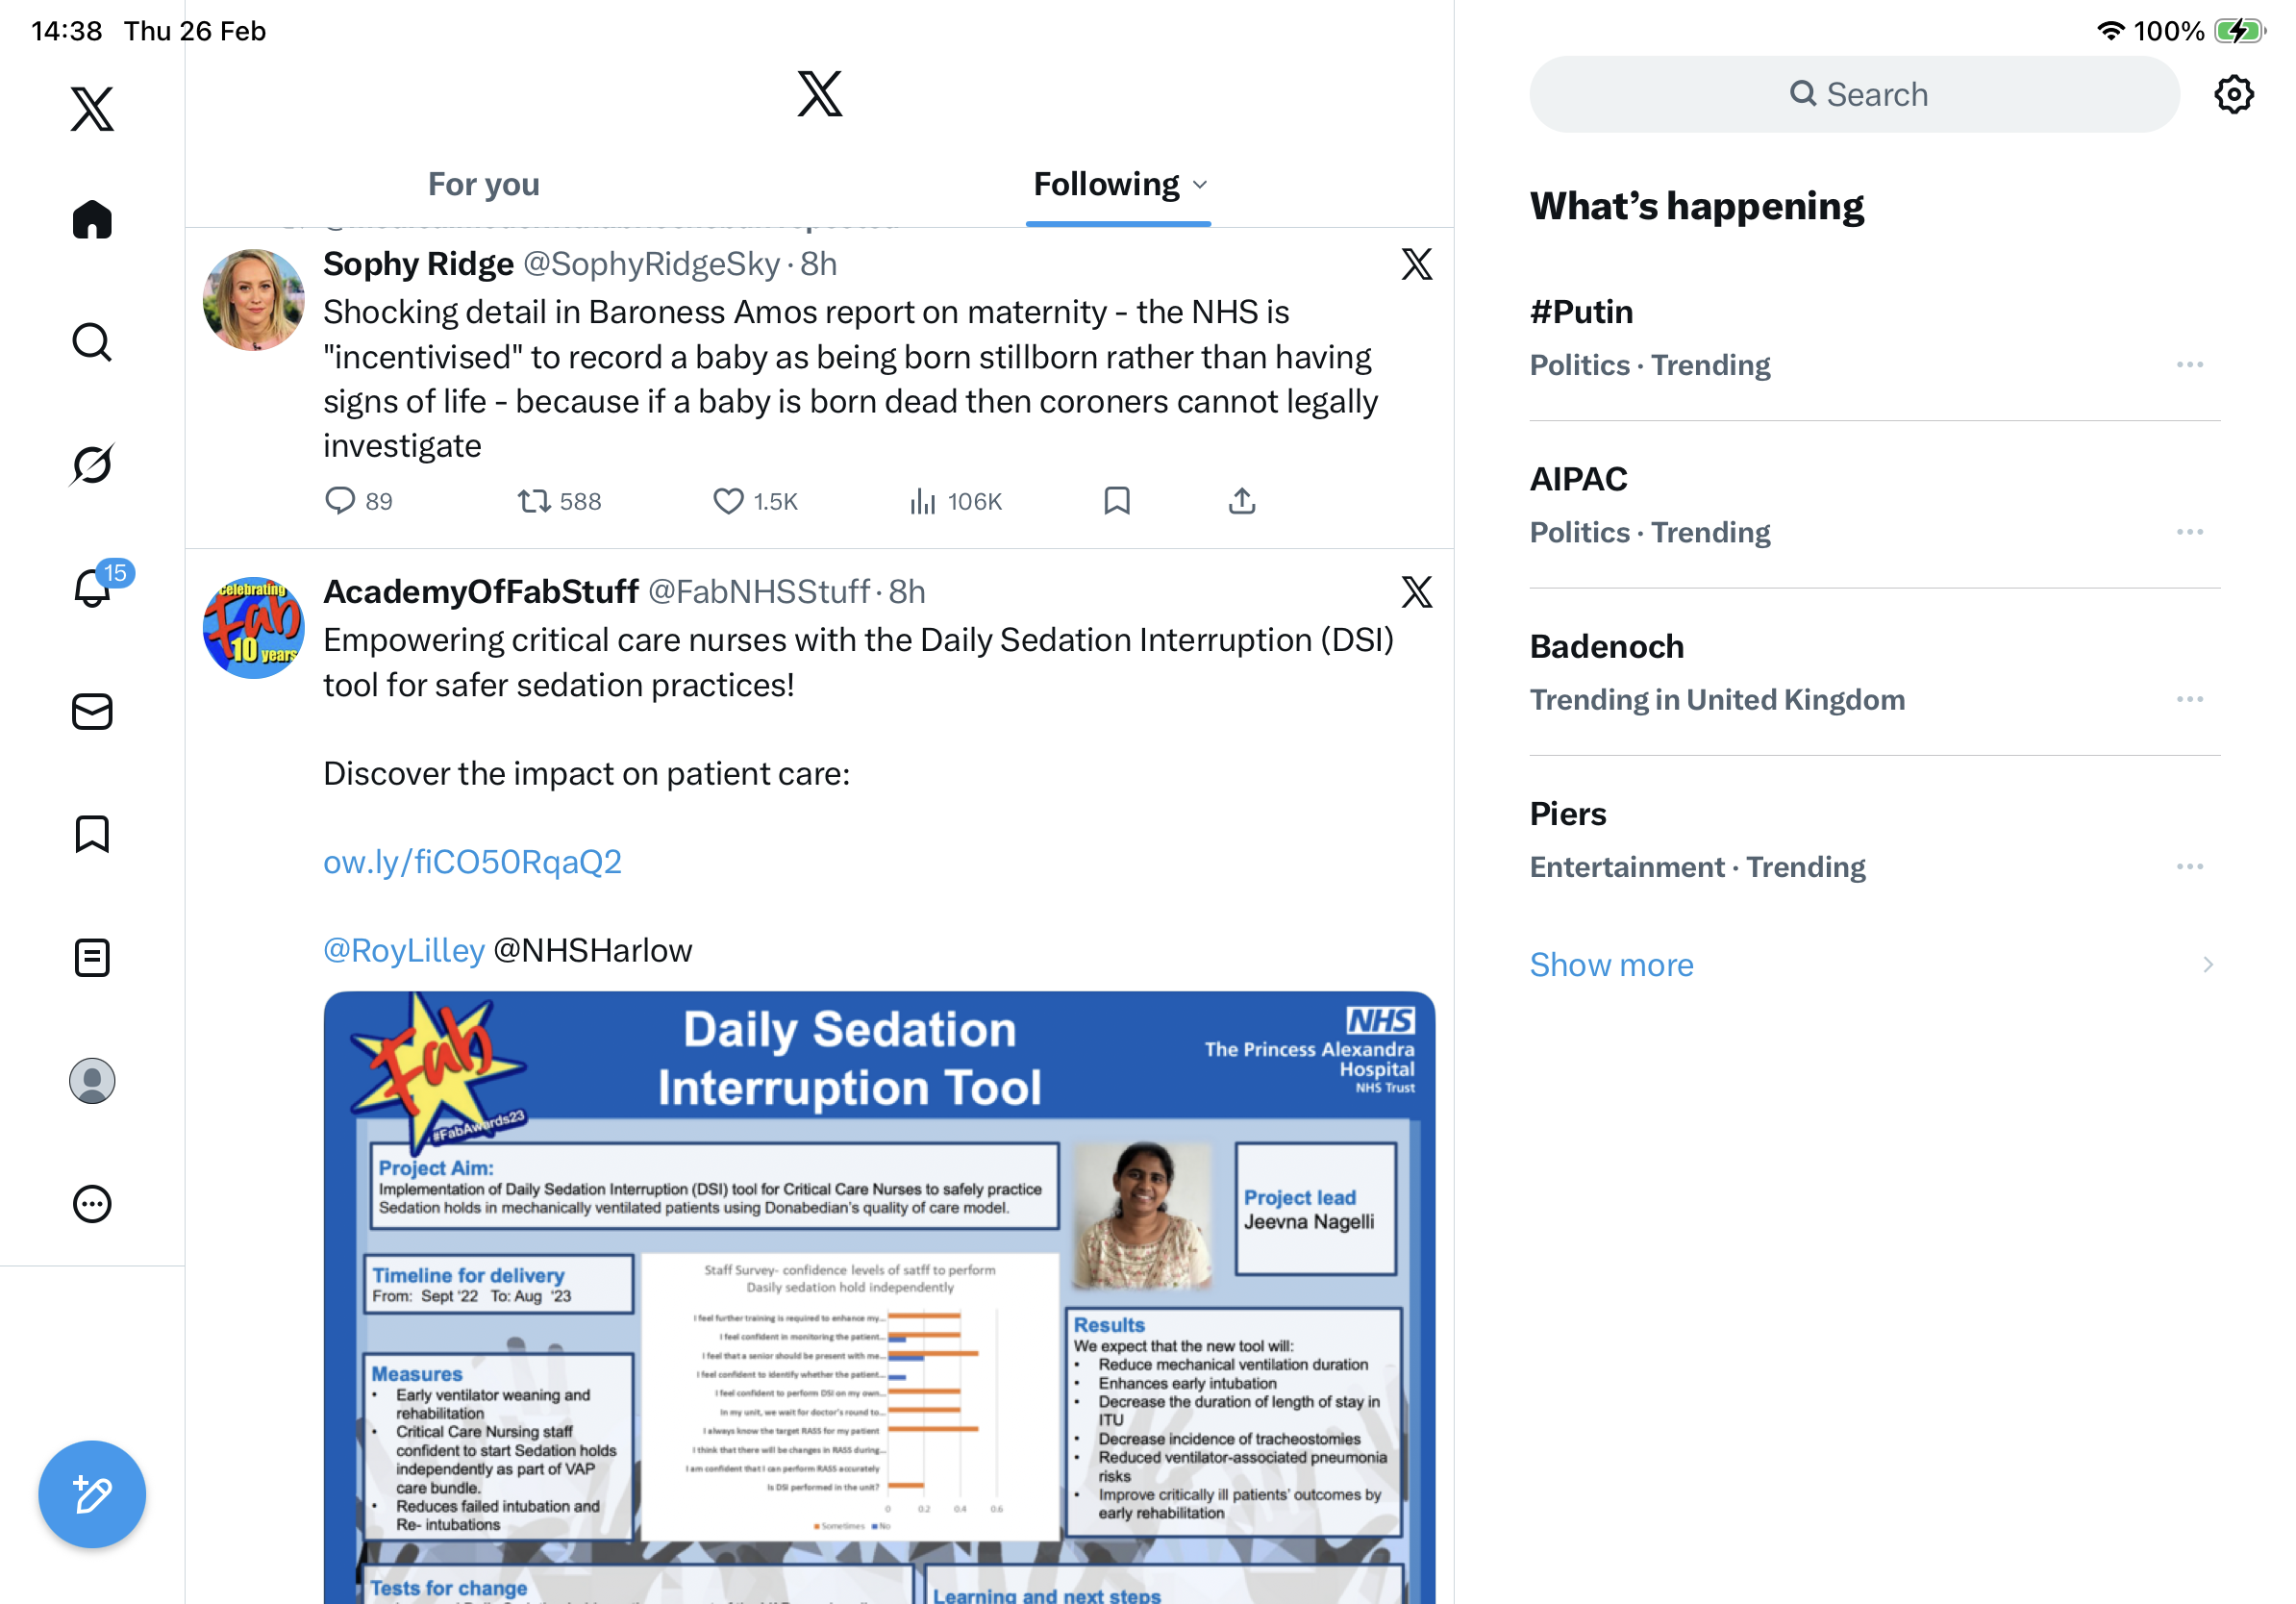Expand the Following tab dropdown chevron
The width and height of the screenshot is (2296, 1604).
[x=1201, y=185]
